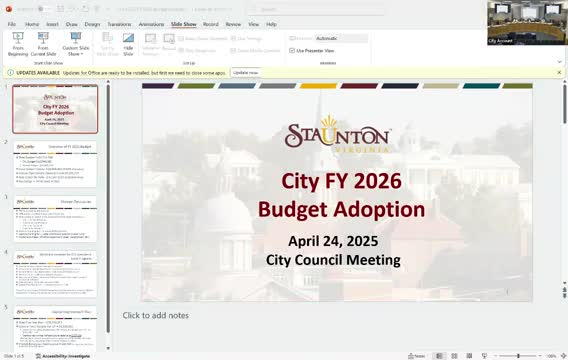This screenshot has width=568, height=360.
Task: Click thumbnail pane vertical scrollbar
Action: point(108,209)
